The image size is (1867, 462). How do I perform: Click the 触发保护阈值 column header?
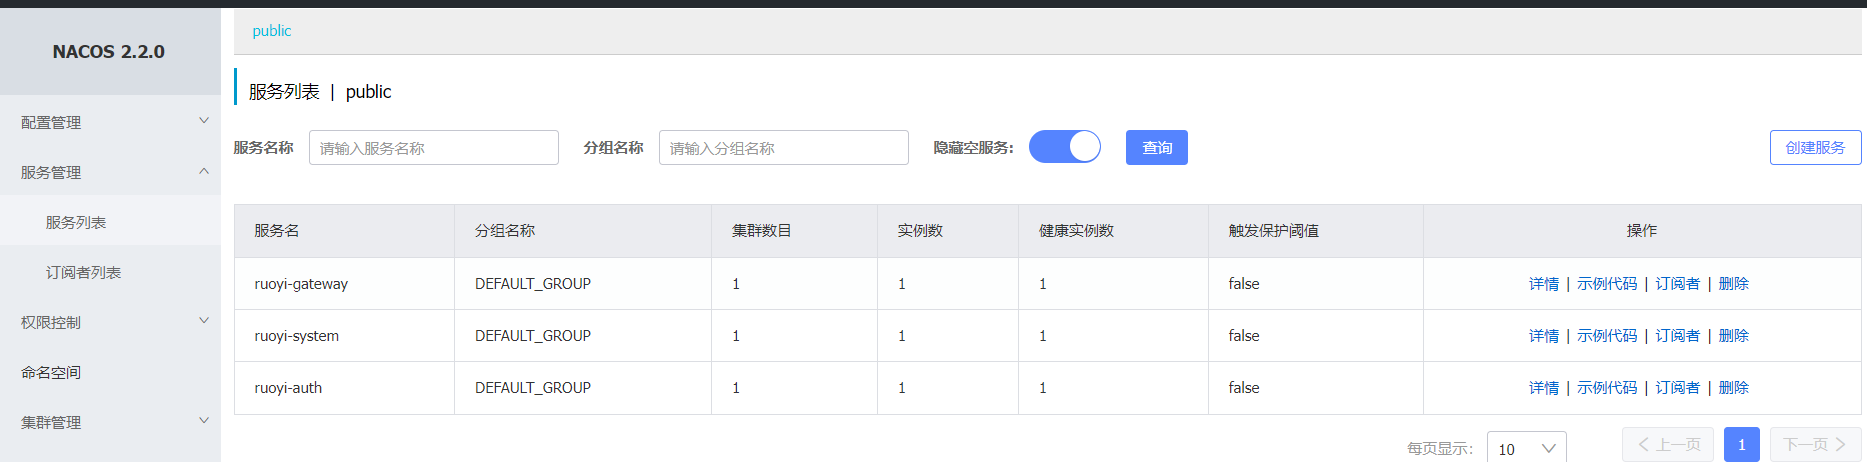[1273, 231]
